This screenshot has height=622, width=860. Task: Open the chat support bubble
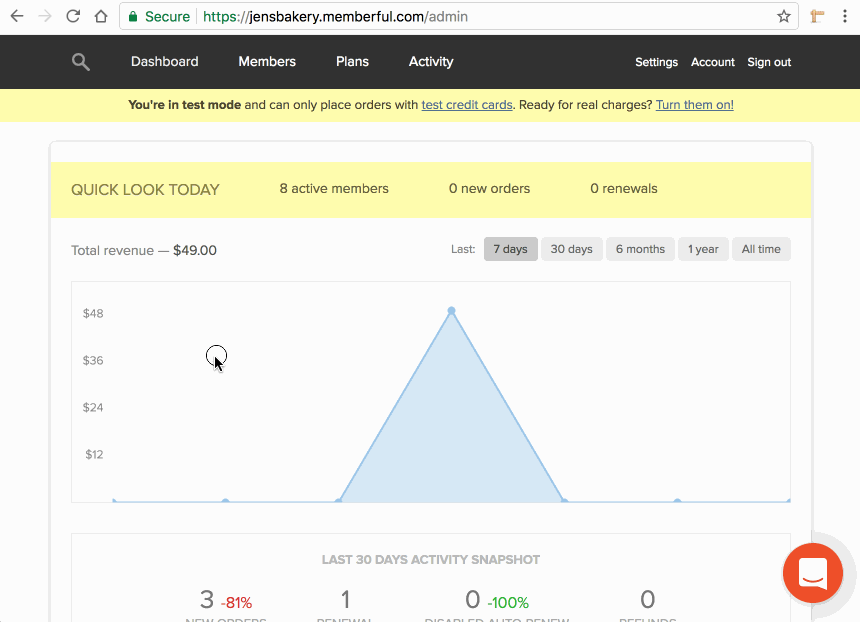(812, 573)
